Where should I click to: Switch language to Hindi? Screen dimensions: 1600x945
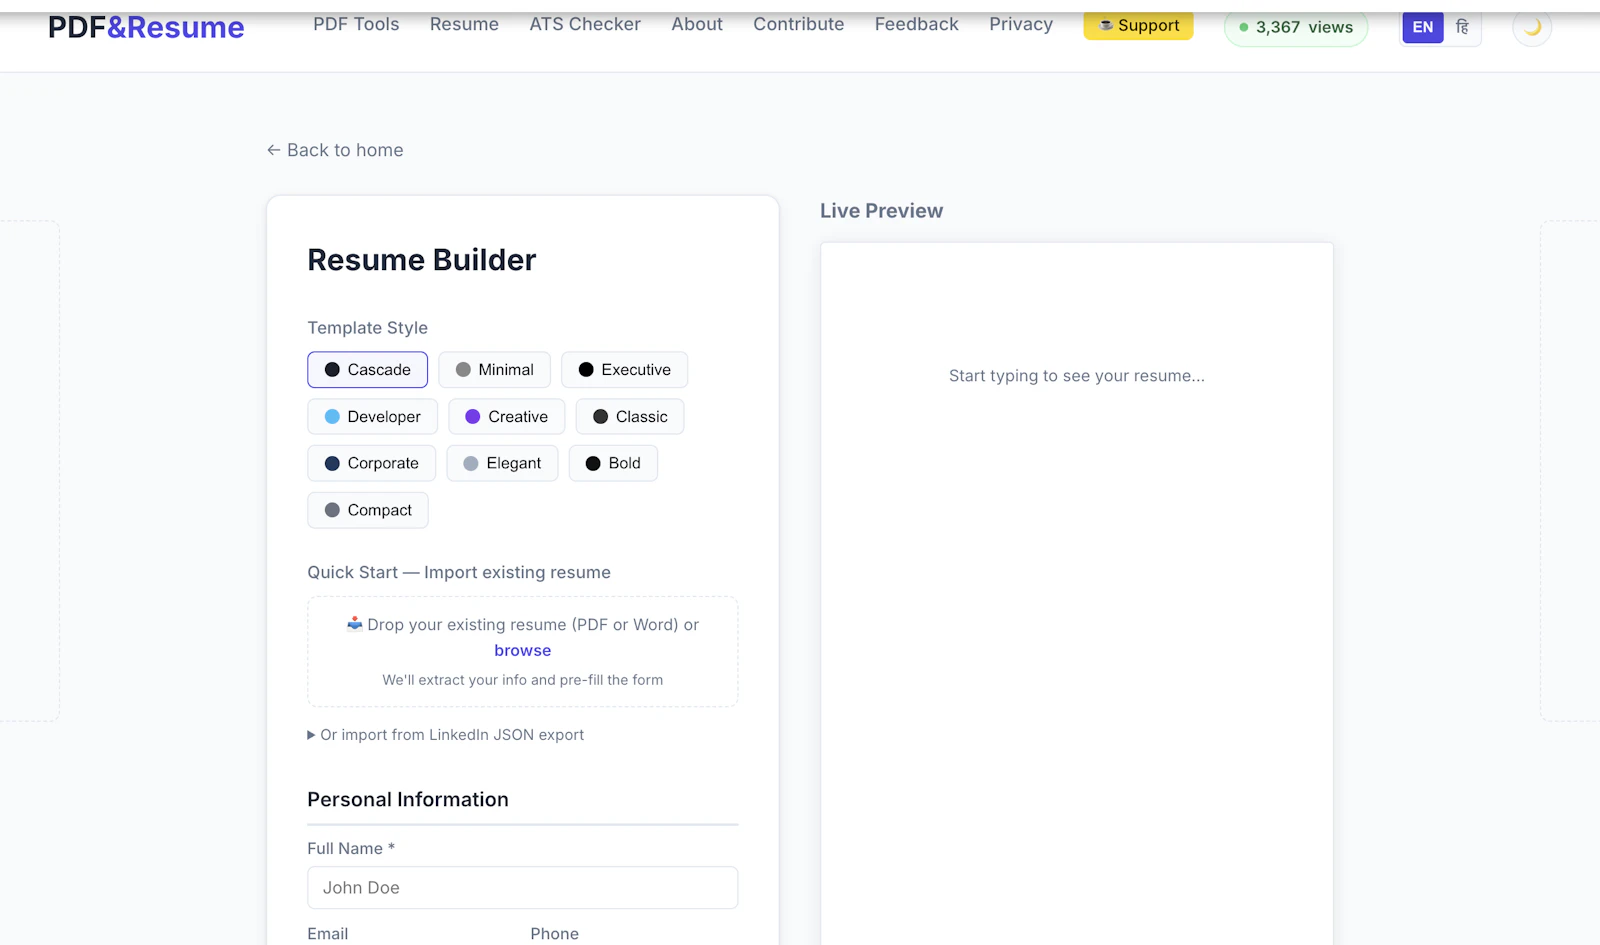click(x=1462, y=27)
